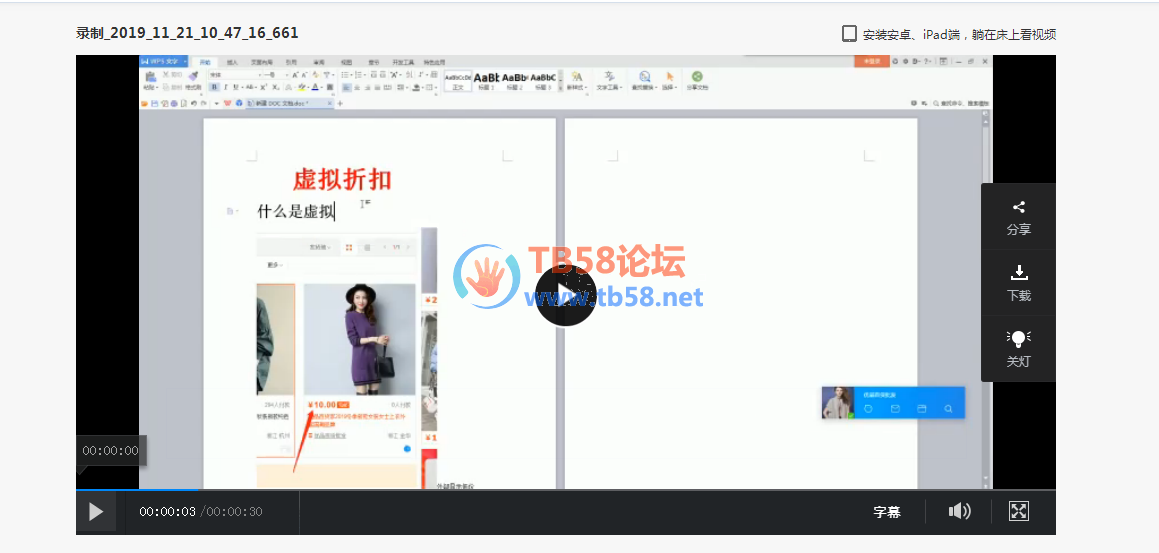Click the WPS yellow text highlight swatch

(x=302, y=87)
